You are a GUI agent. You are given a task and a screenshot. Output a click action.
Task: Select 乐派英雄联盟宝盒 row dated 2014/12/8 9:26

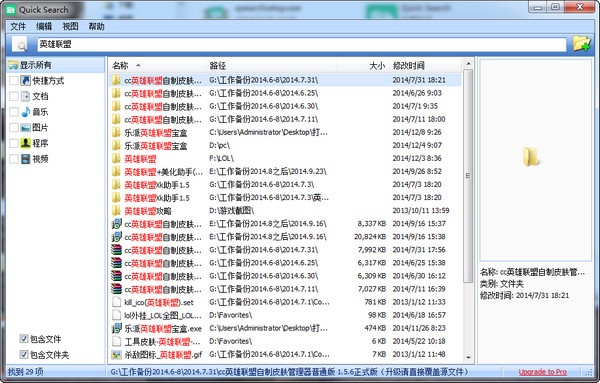[x=285, y=132]
